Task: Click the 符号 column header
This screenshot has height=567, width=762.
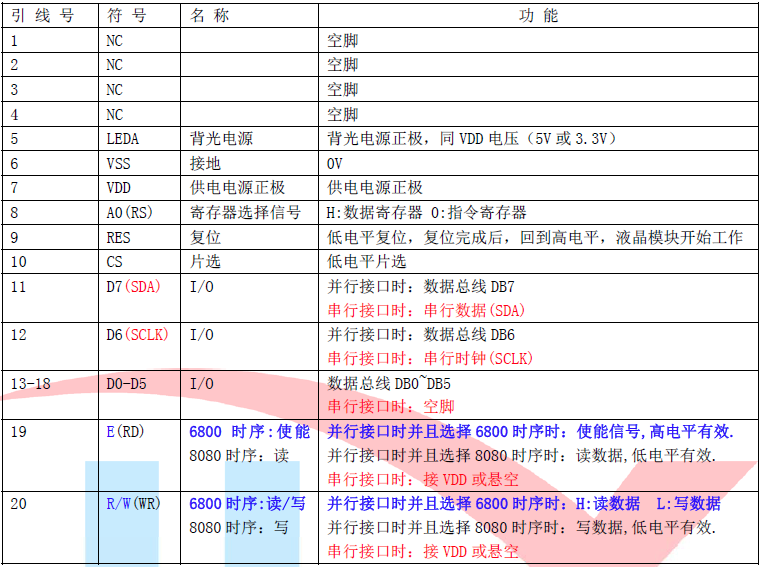Action: click(x=126, y=16)
